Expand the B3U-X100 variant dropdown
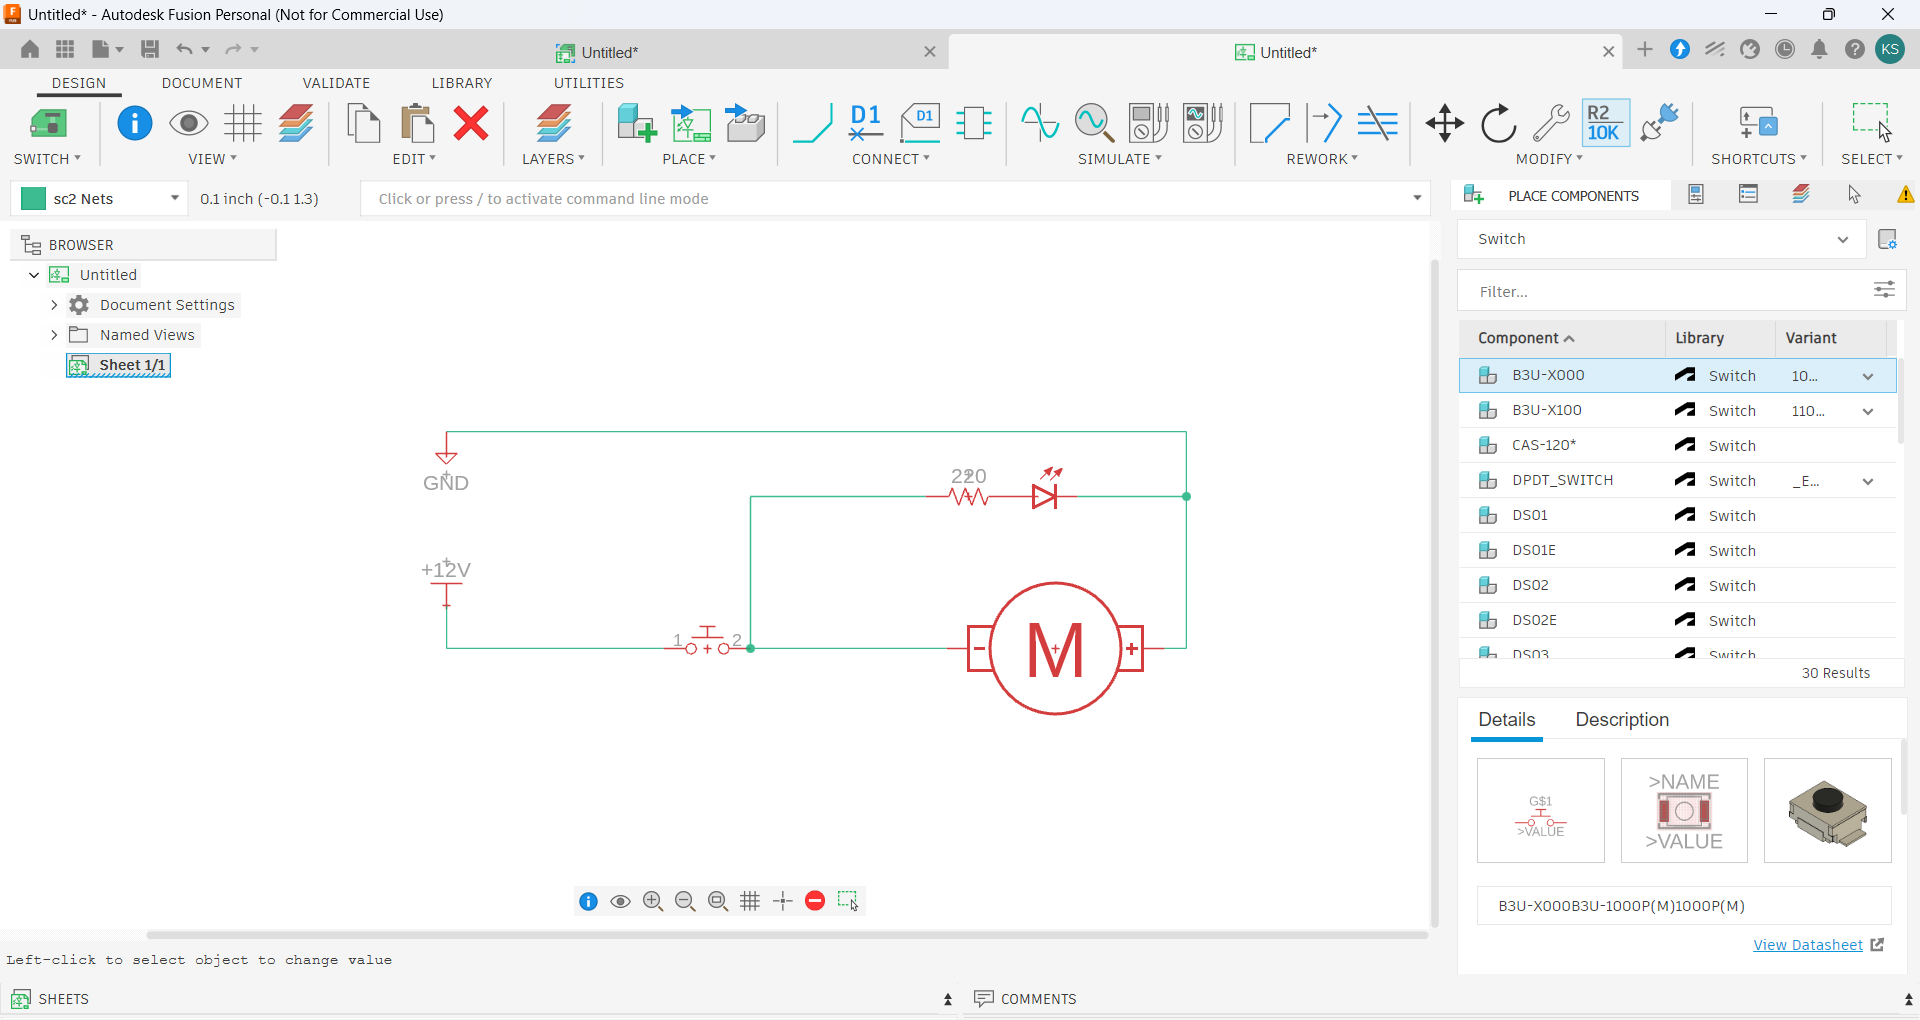This screenshot has width=1920, height=1020. point(1868,411)
